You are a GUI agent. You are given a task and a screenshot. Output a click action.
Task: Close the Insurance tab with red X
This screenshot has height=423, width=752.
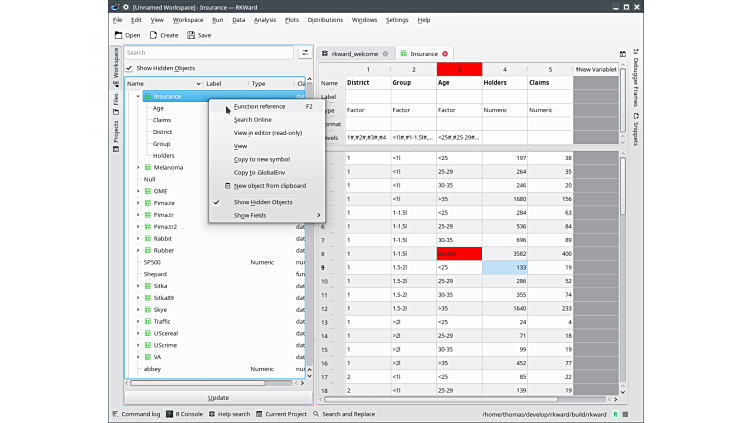pyautogui.click(x=445, y=54)
